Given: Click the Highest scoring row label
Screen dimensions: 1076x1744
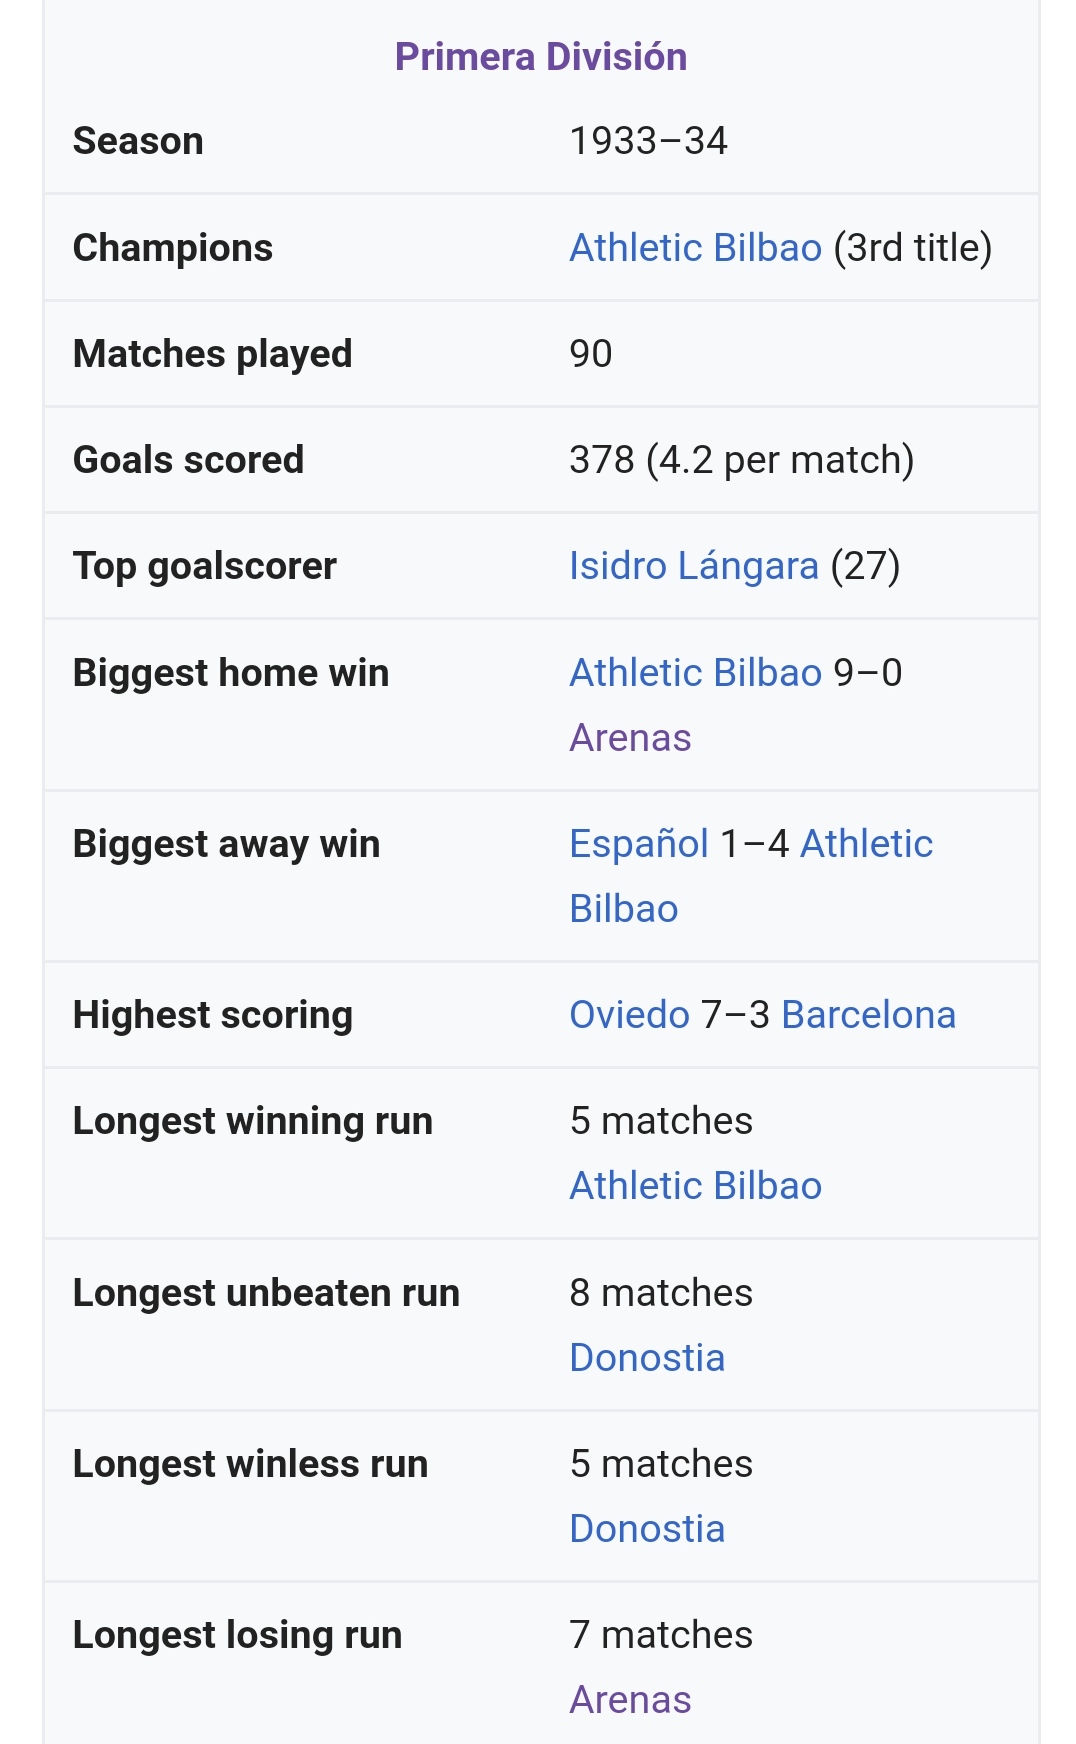Looking at the screenshot, I should [213, 1015].
